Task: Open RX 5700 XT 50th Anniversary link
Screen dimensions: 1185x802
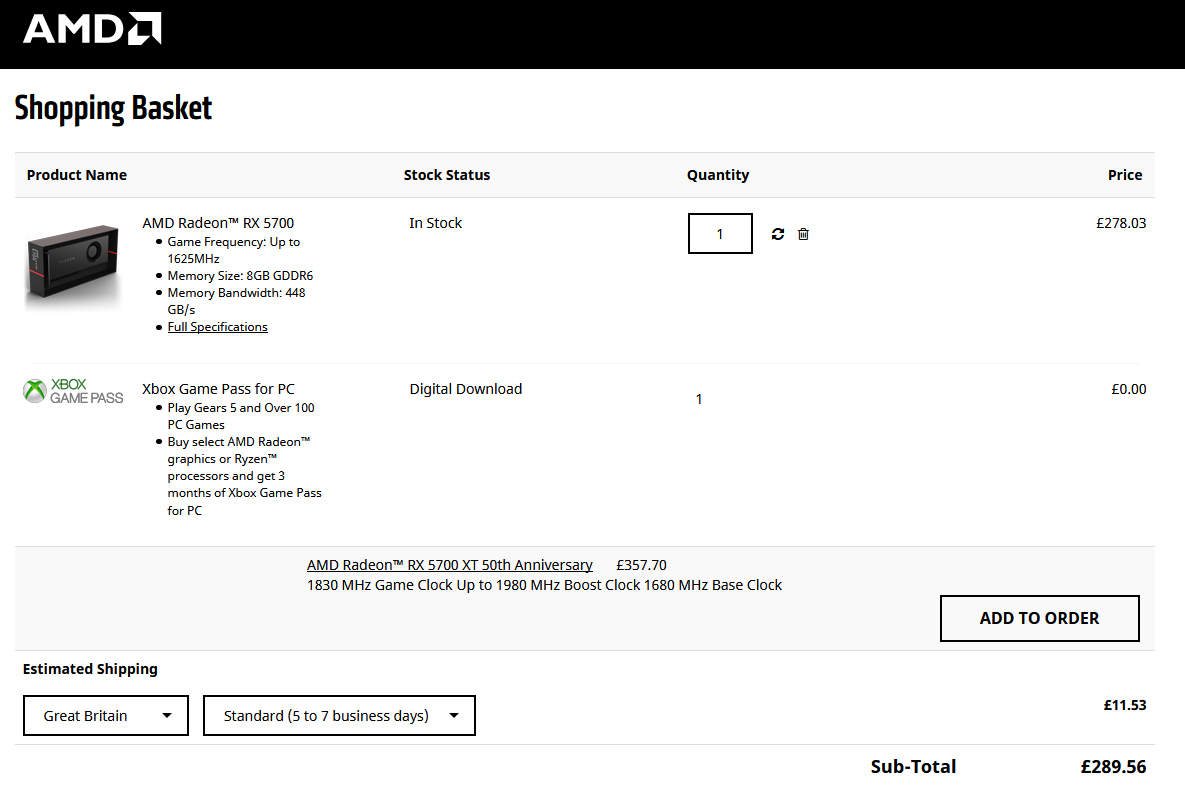Action: (450, 565)
